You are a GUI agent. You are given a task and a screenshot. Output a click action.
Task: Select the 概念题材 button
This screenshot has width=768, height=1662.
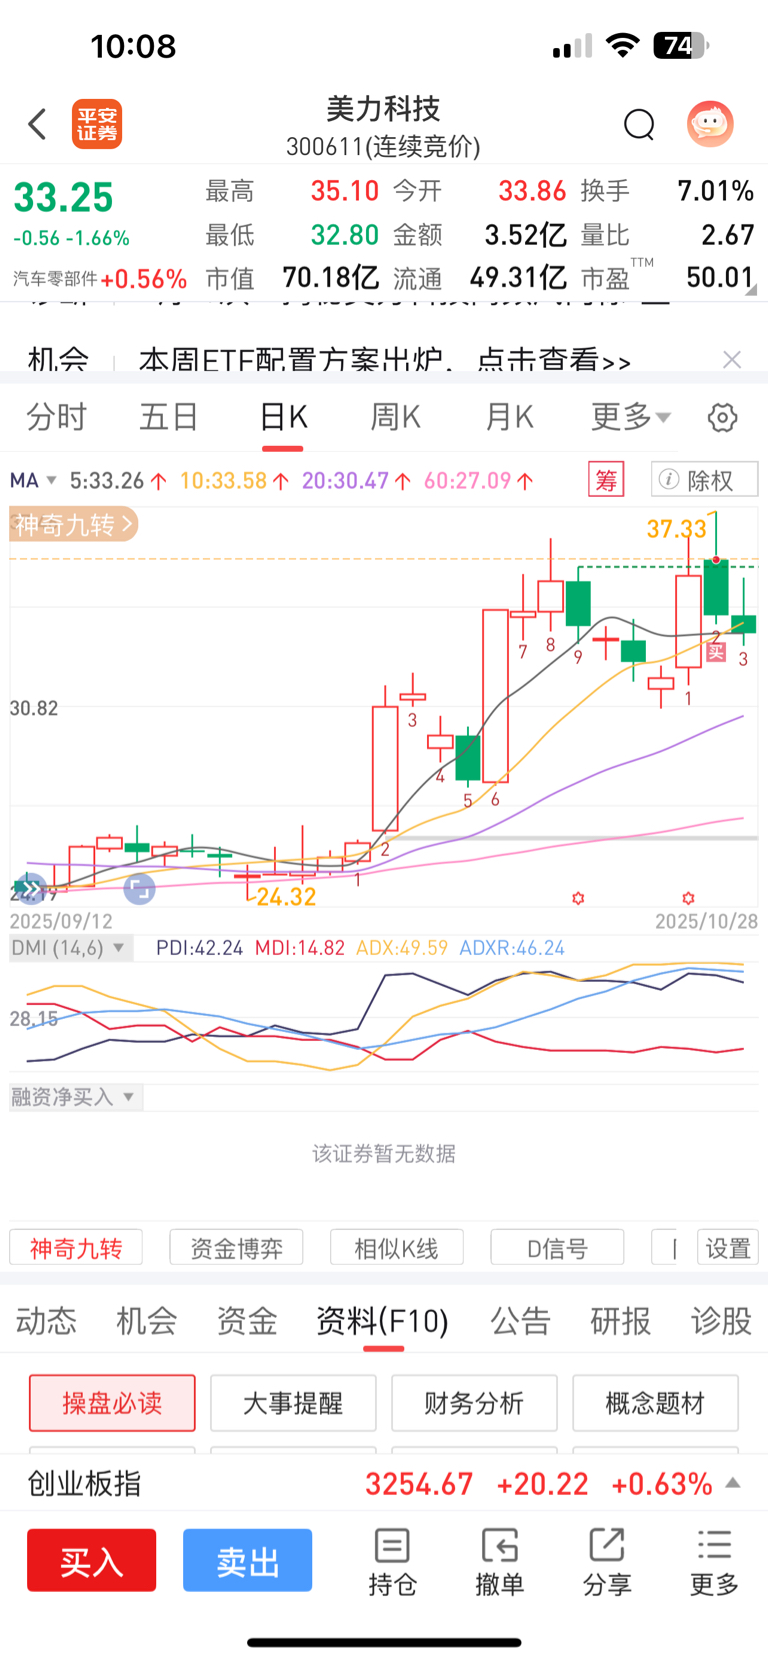tap(655, 1403)
